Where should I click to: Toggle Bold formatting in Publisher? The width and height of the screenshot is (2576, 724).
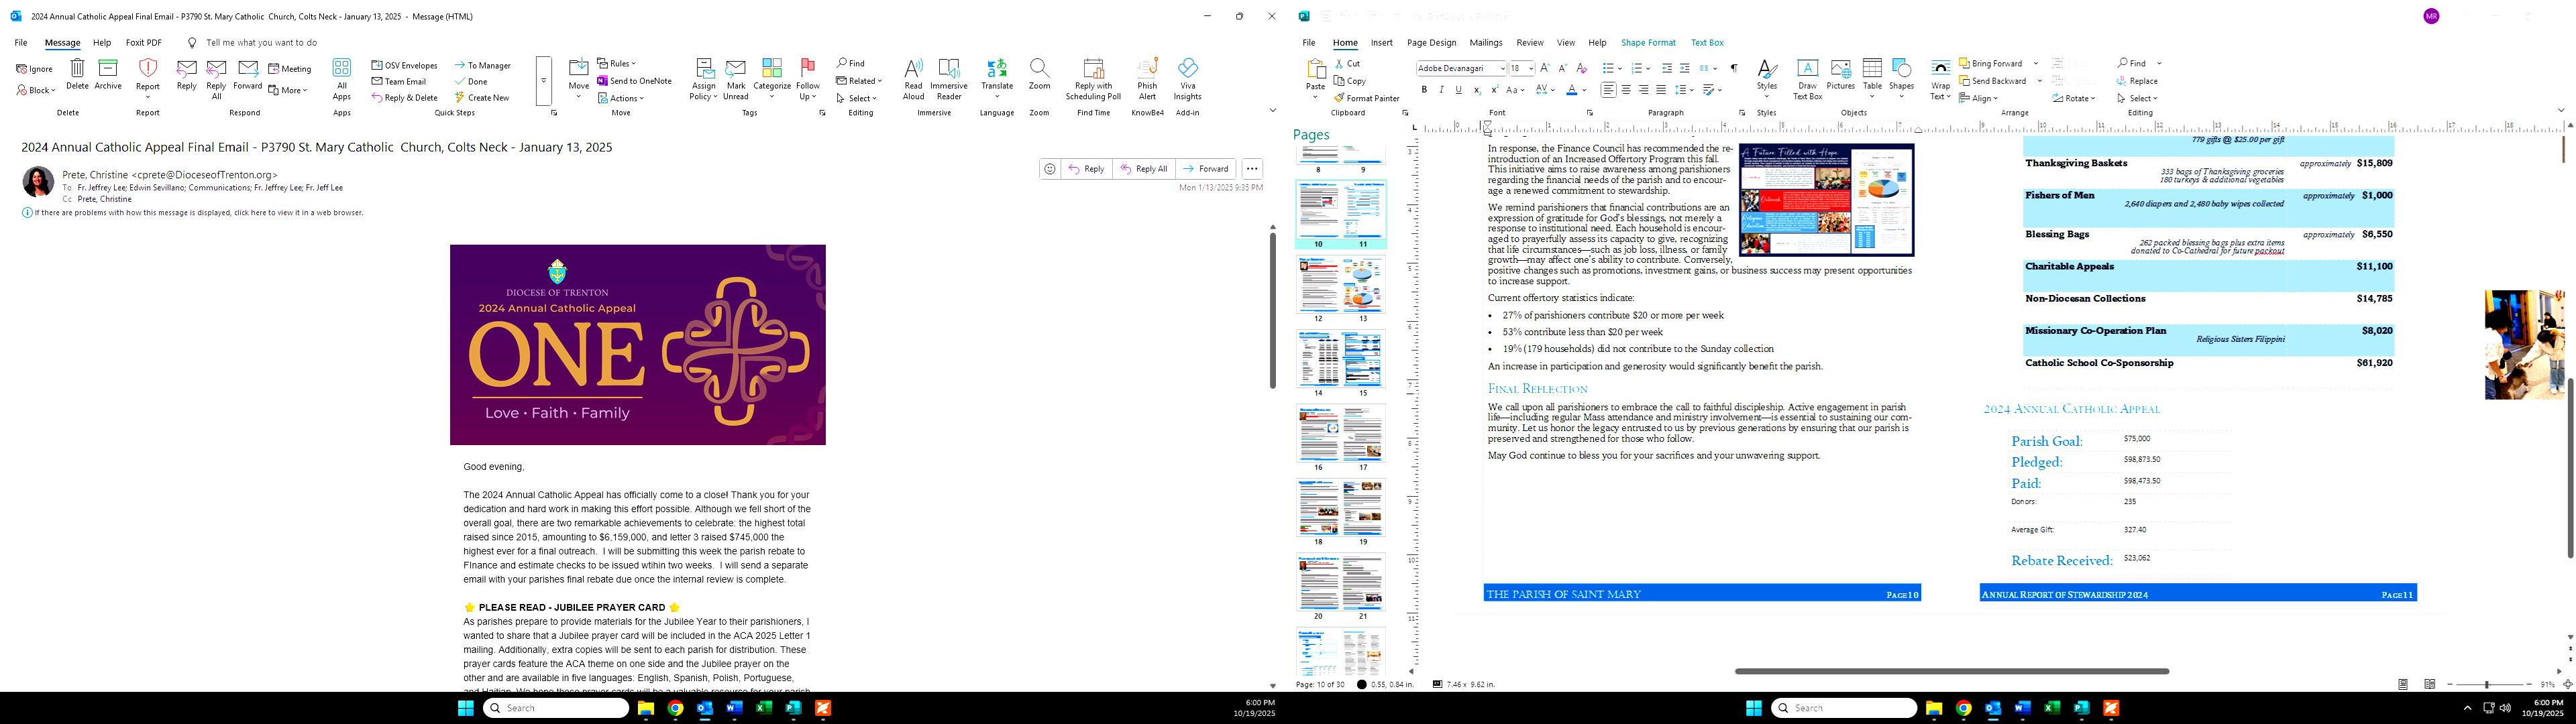1424,90
